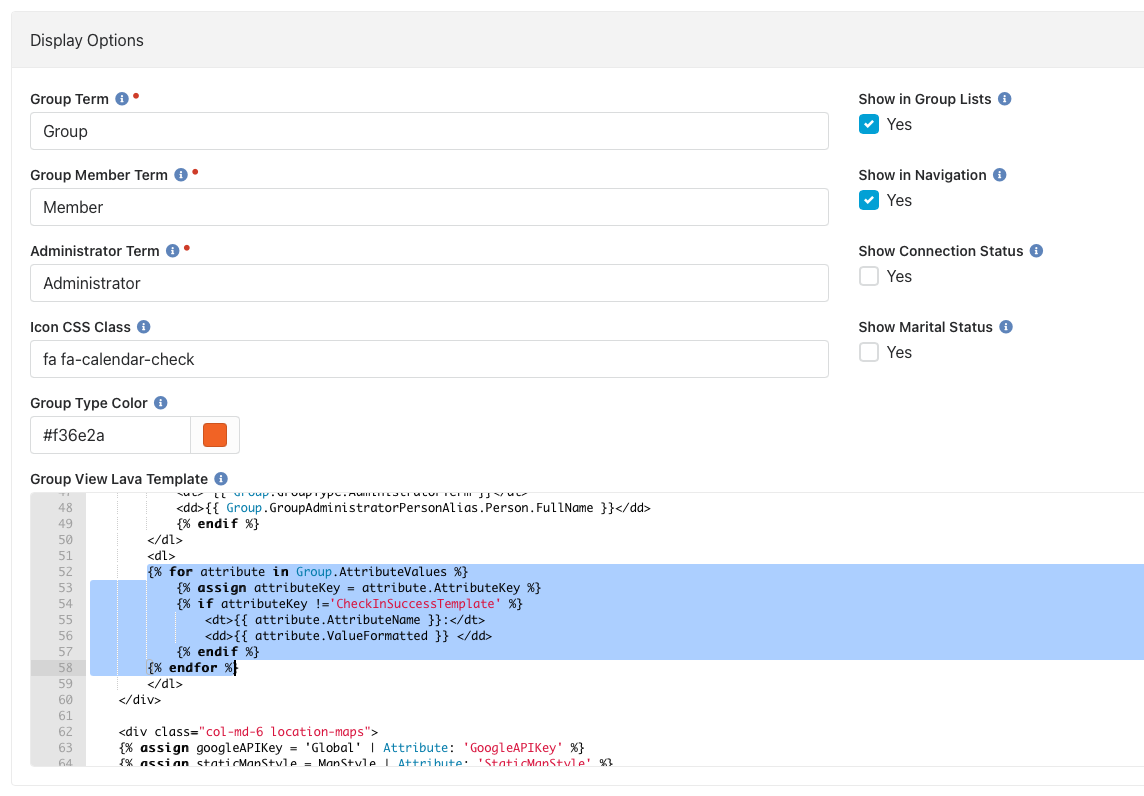
Task: Open the orange Group Type Color swatch picker
Action: pos(216,434)
